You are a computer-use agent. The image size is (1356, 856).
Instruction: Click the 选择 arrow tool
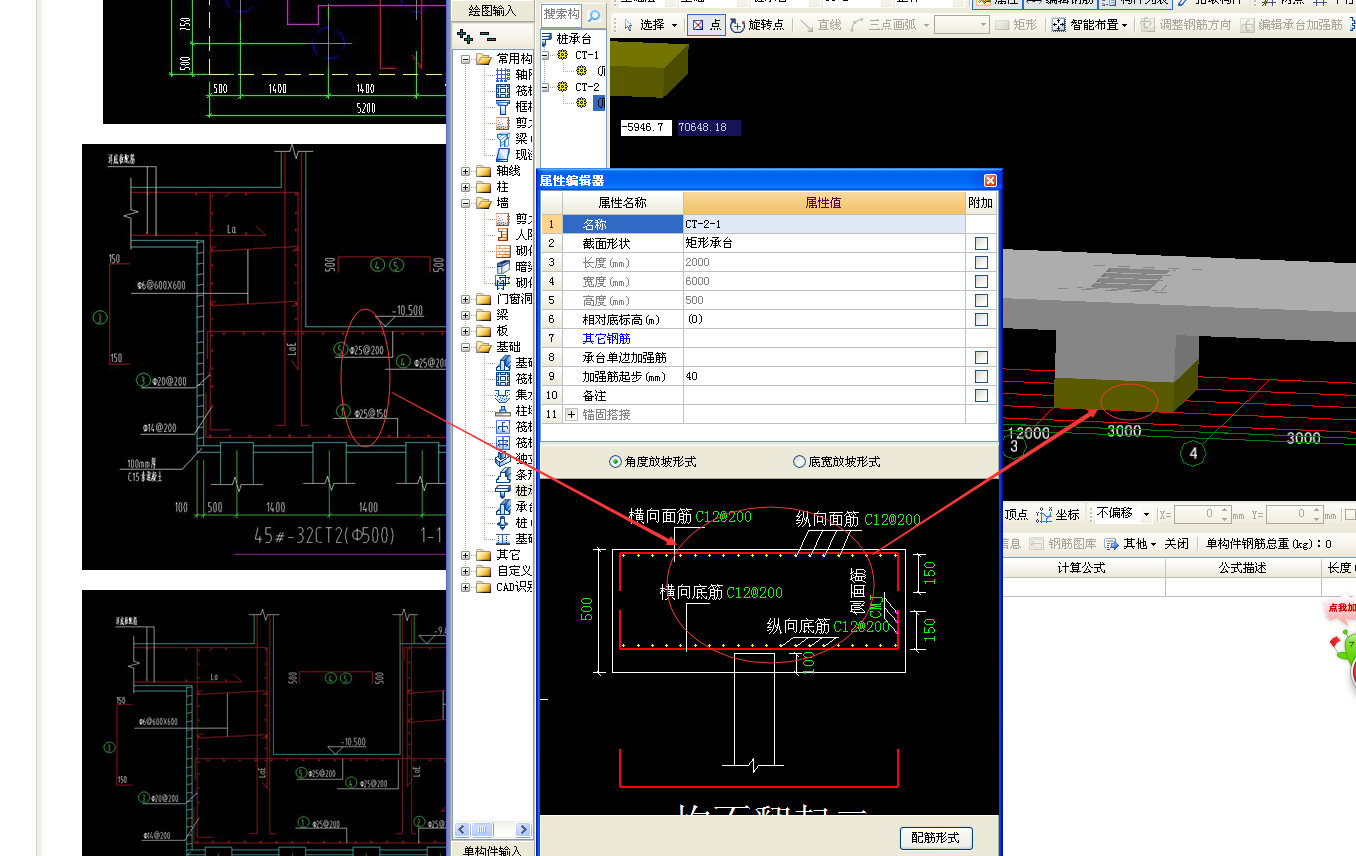(644, 25)
